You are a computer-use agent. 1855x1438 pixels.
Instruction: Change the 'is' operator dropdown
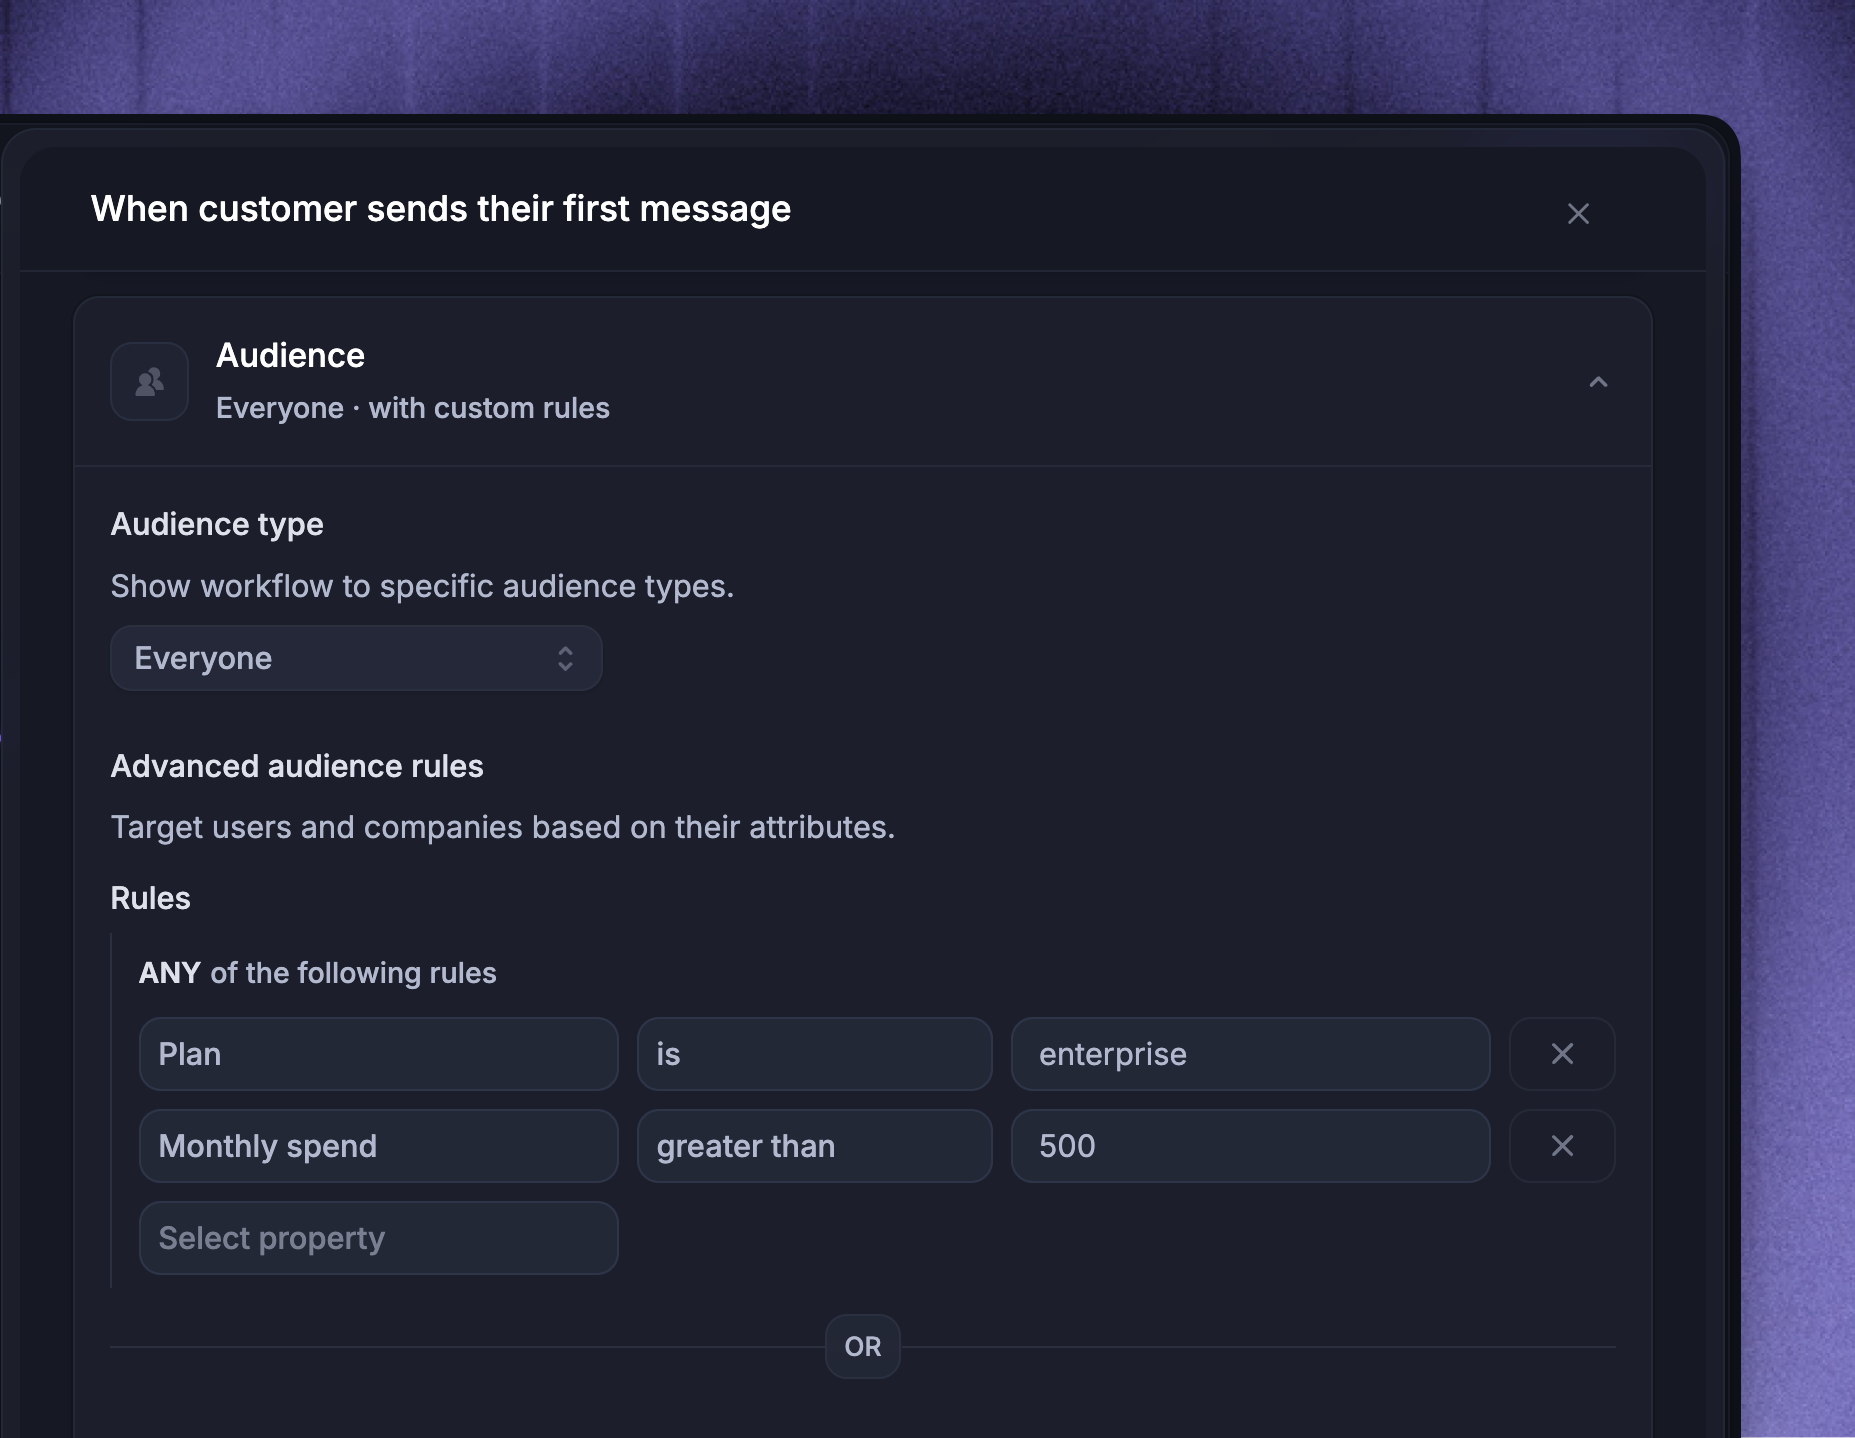815,1054
